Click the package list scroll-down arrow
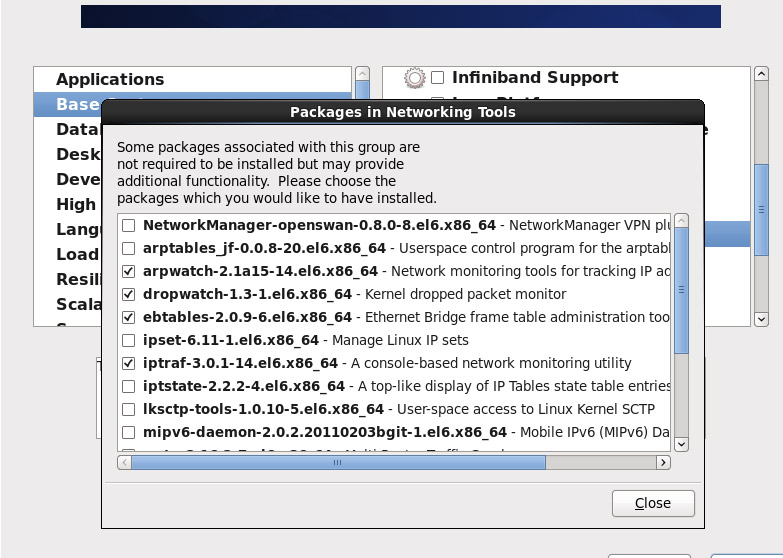Viewport: 783px width, 558px height. [682, 444]
